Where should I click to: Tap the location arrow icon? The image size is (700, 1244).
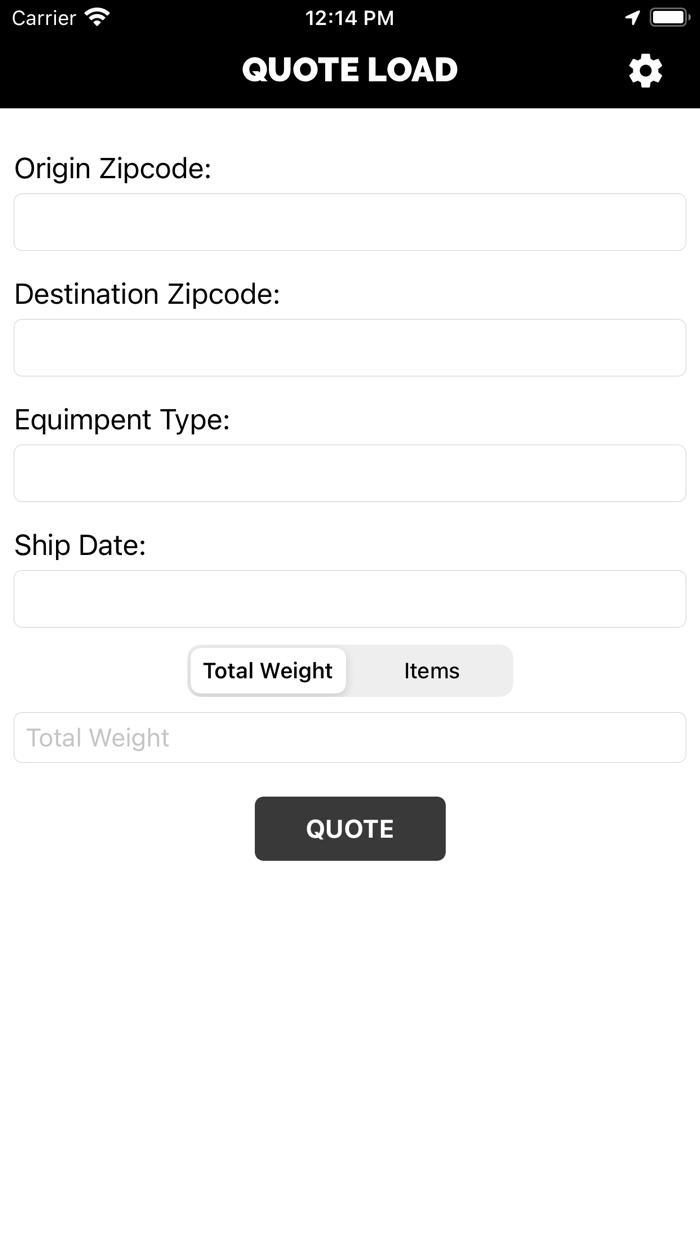(x=633, y=17)
